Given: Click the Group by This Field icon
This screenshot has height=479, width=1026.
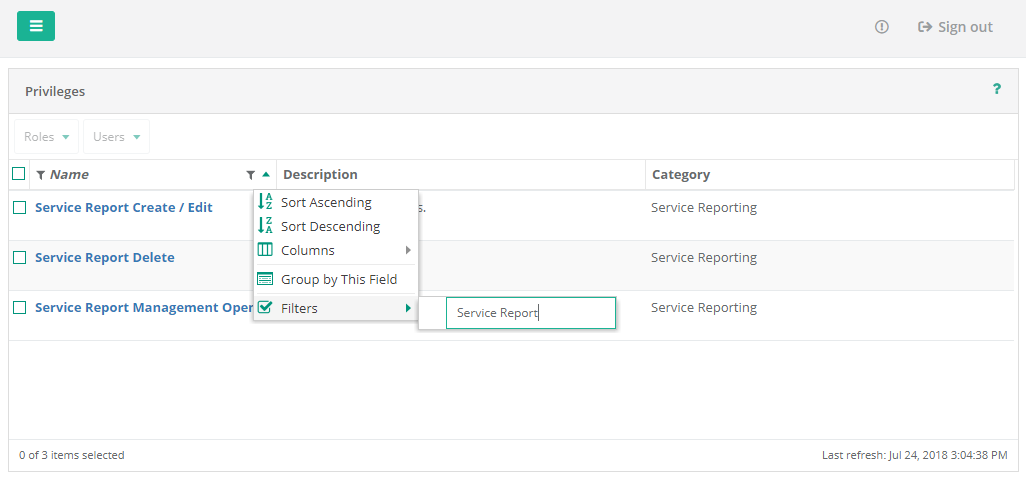Looking at the screenshot, I should (265, 279).
